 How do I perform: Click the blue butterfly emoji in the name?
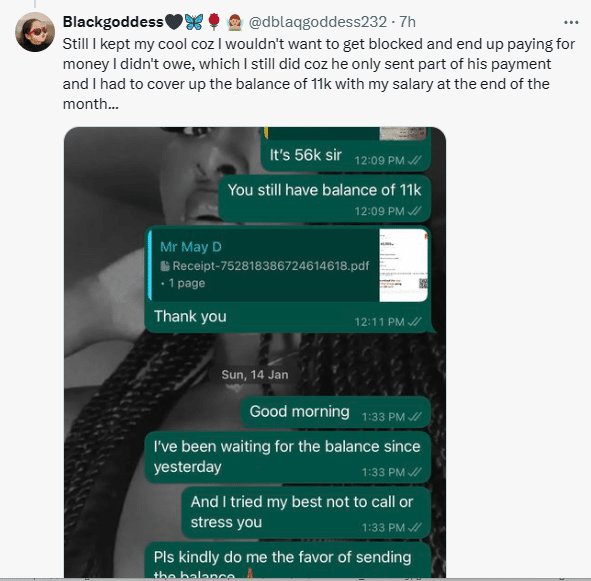click(x=194, y=22)
